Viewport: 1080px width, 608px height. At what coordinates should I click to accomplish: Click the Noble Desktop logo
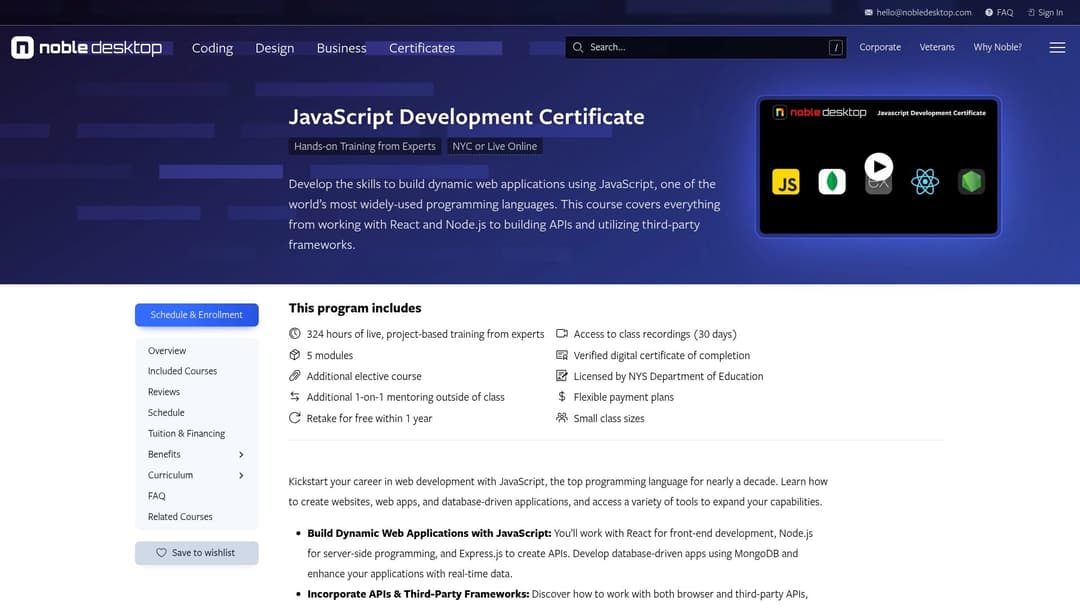86,48
